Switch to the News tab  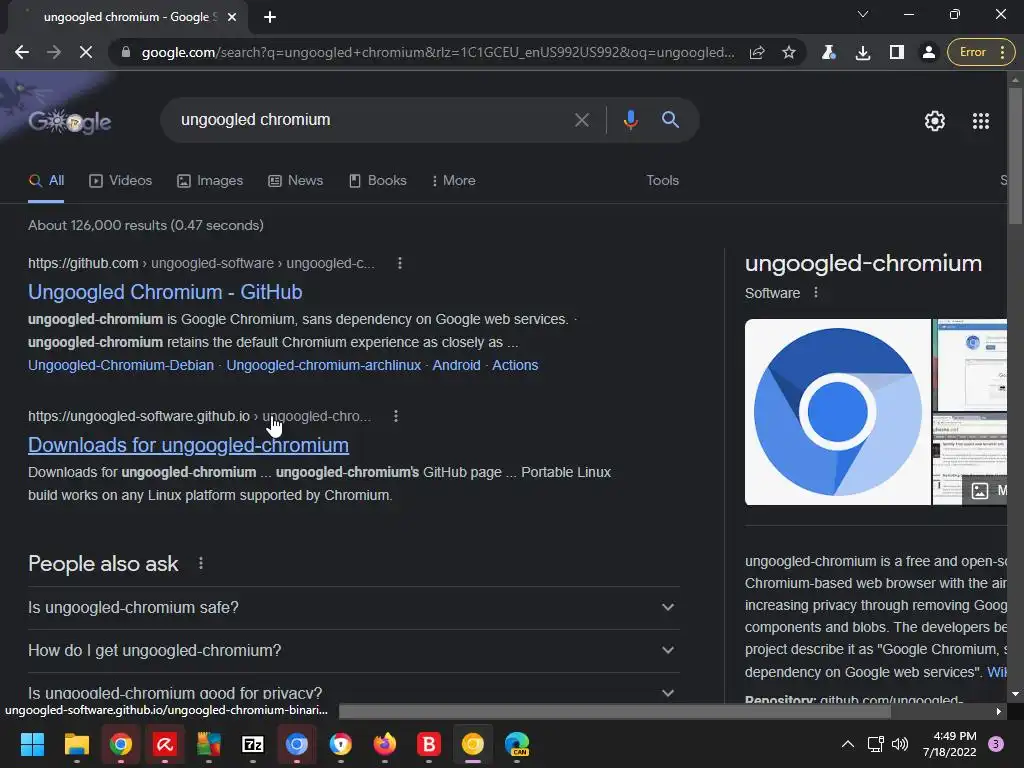tap(296, 181)
